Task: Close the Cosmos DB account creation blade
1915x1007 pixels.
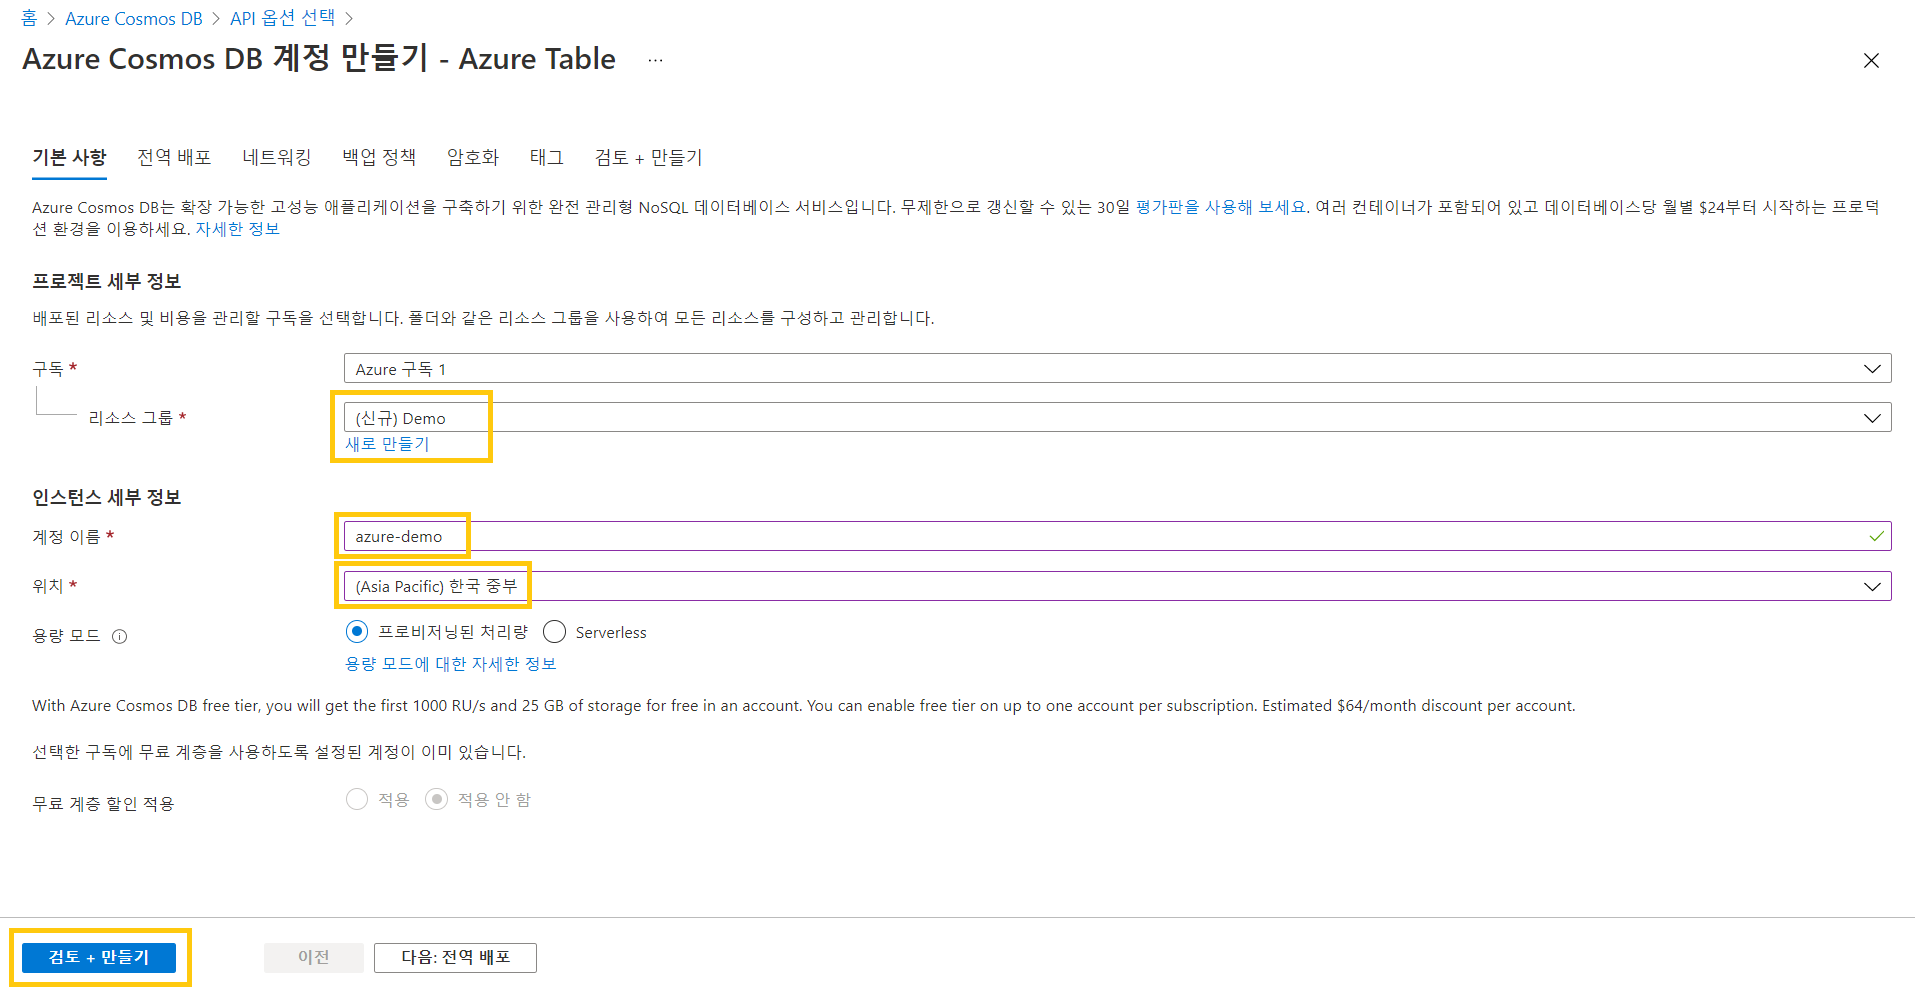Action: (x=1871, y=61)
